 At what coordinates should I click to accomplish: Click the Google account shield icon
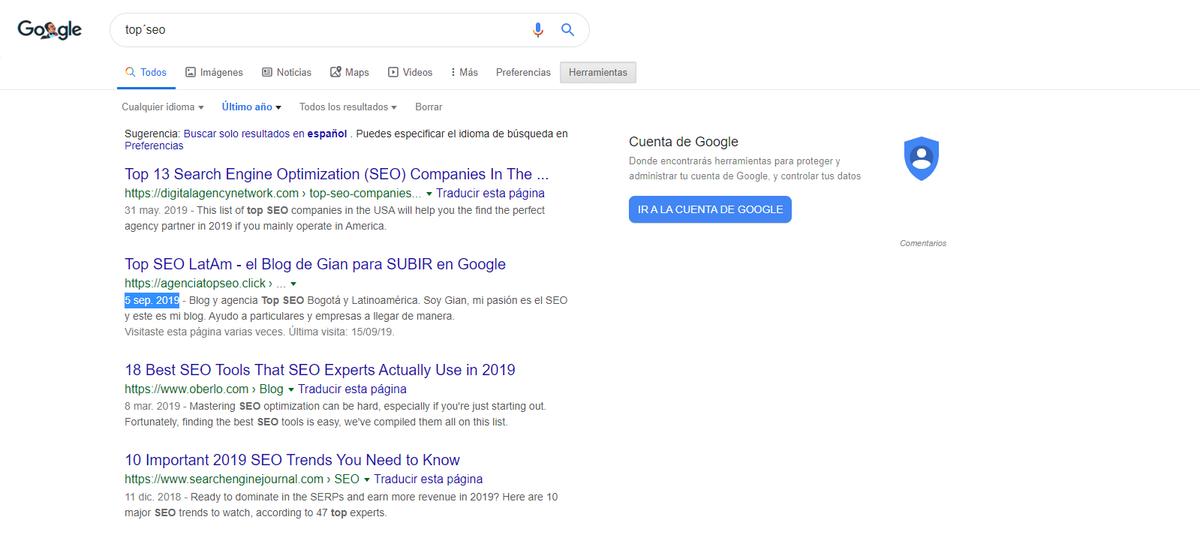(x=919, y=159)
